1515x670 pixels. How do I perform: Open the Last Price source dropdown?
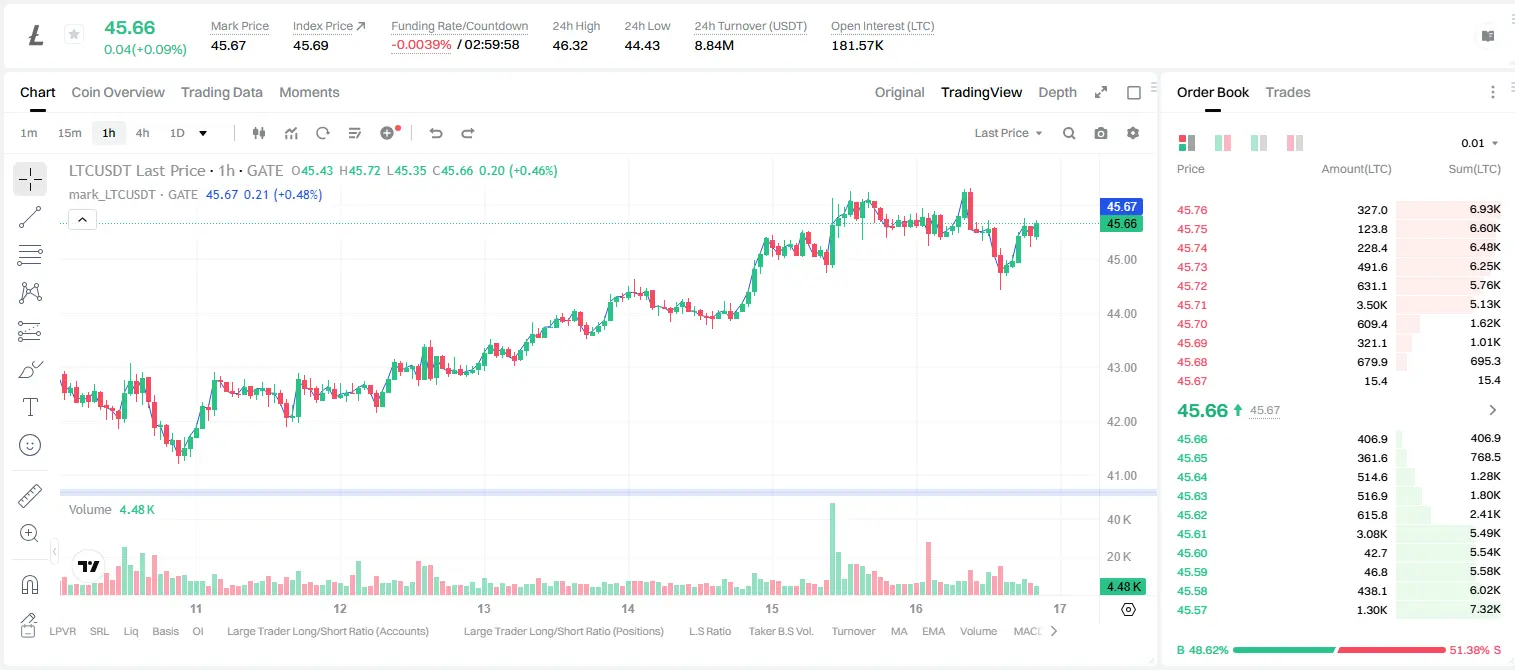[x=1008, y=133]
